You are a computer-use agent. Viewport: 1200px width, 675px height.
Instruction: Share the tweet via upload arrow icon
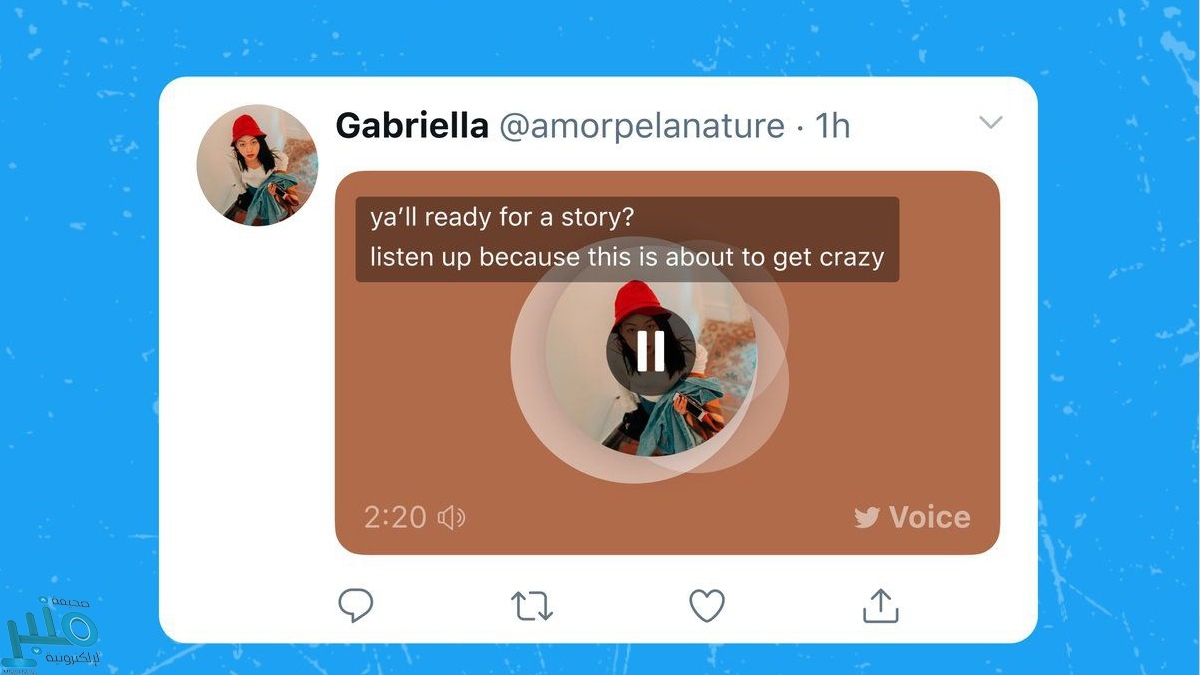880,605
